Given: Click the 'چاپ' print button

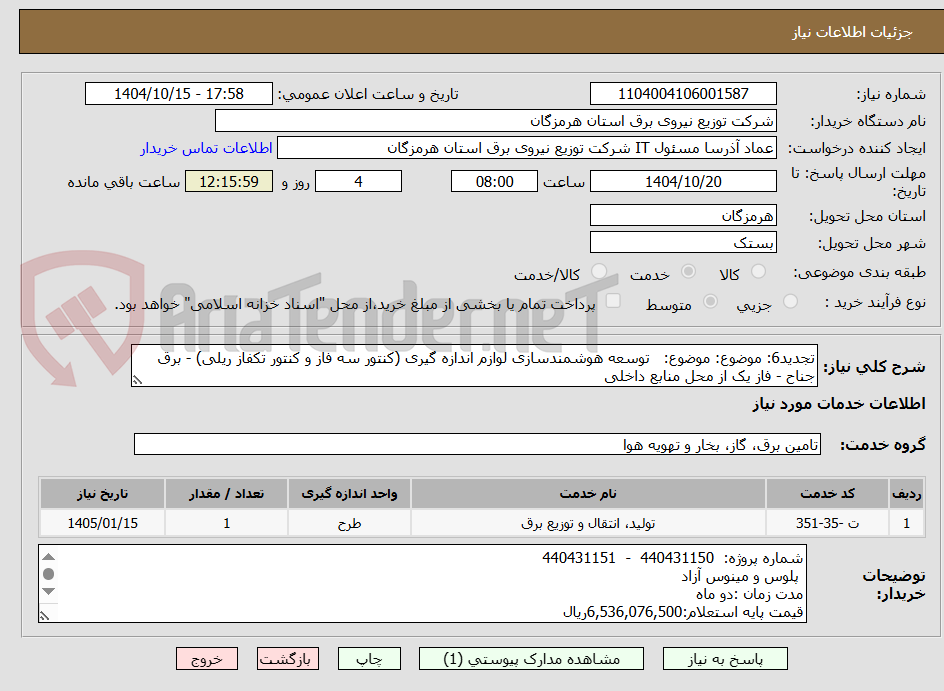Looking at the screenshot, I should tap(369, 659).
